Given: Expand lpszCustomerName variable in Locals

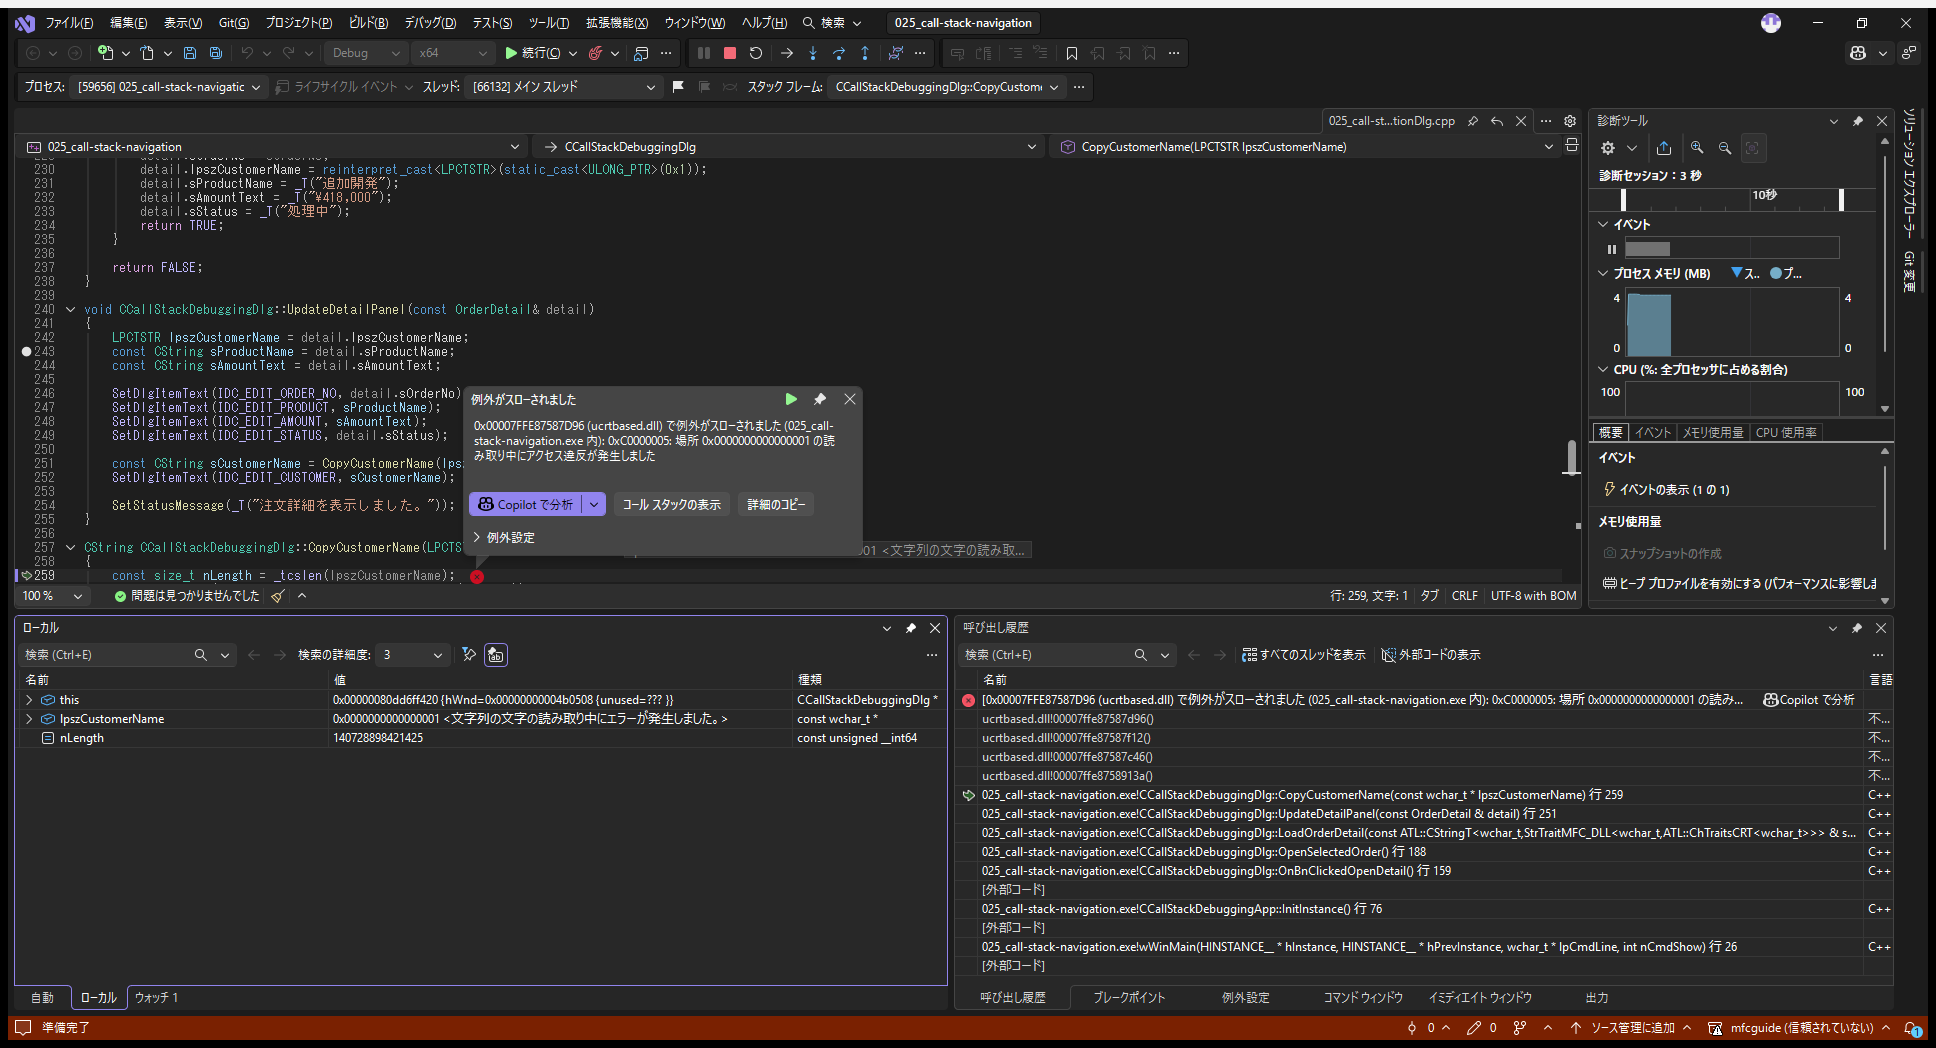Looking at the screenshot, I should pyautogui.click(x=29, y=719).
